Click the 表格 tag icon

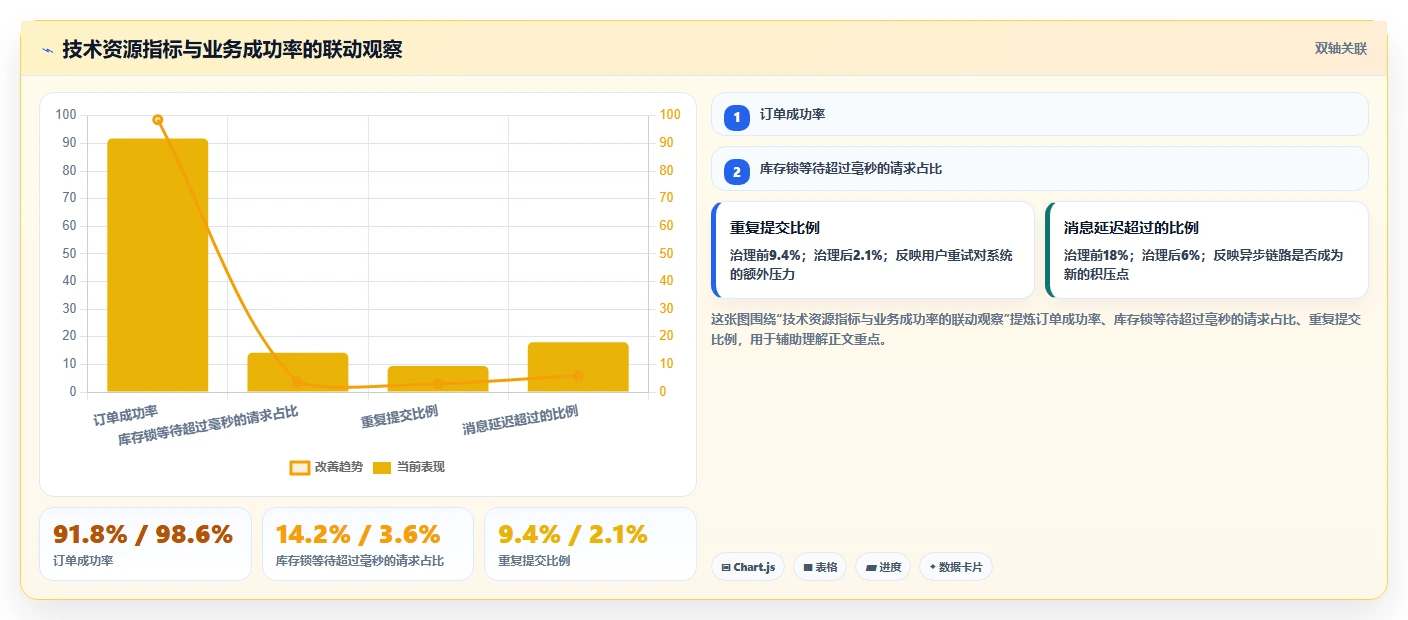tap(807, 567)
